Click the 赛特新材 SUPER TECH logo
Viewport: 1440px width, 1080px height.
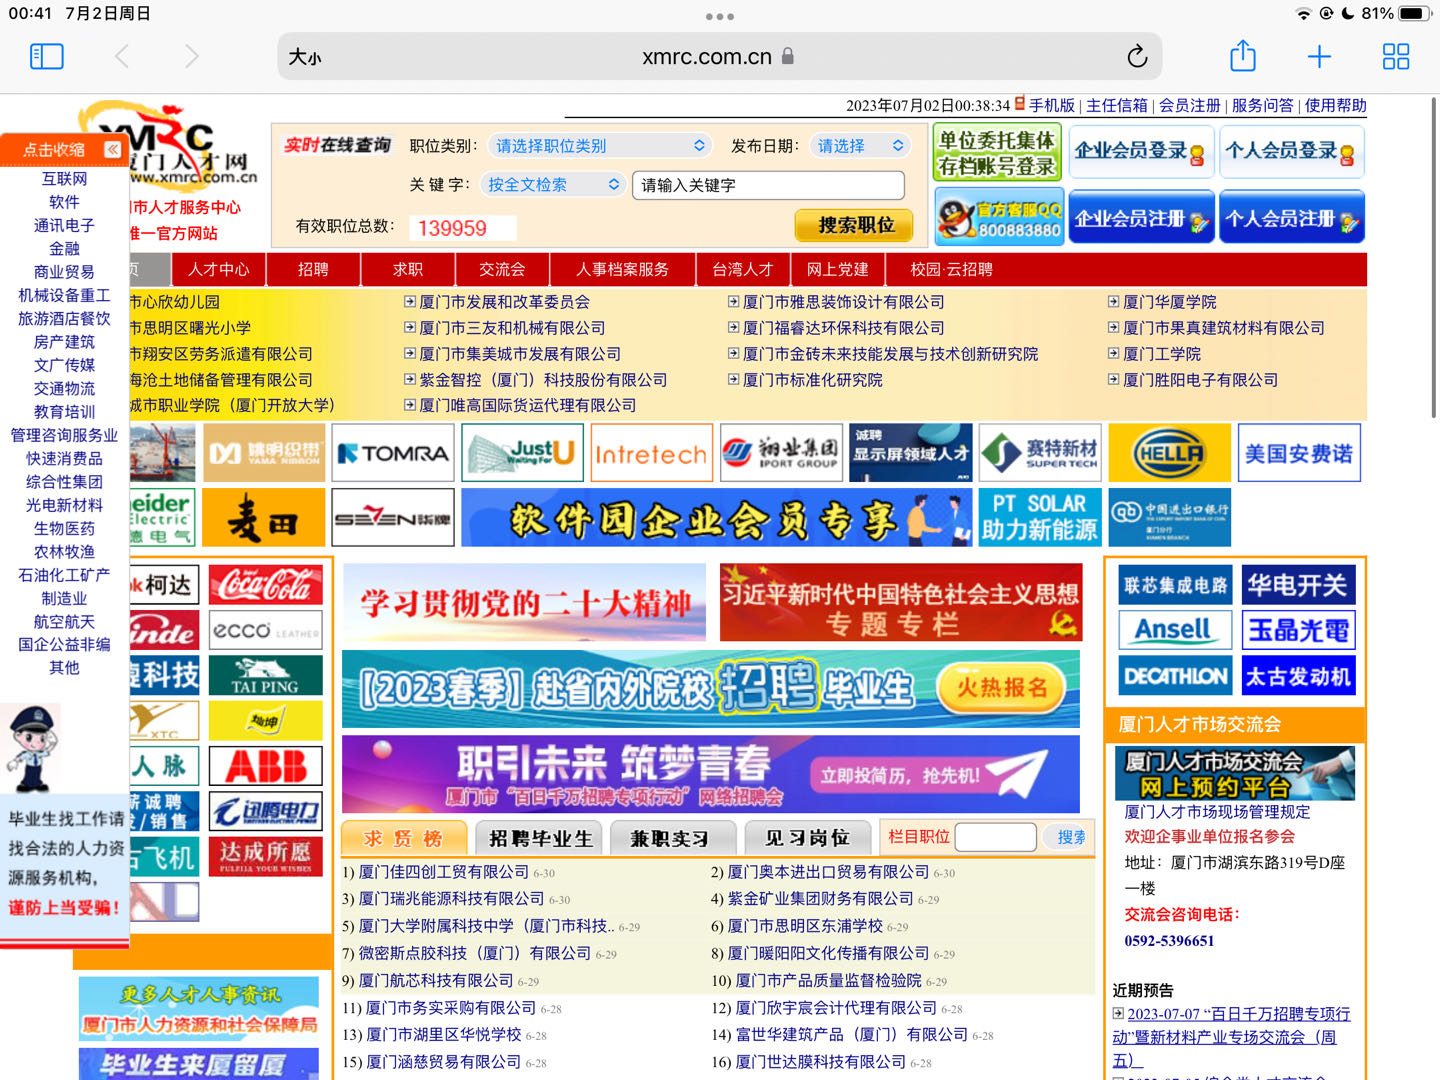1040,453
